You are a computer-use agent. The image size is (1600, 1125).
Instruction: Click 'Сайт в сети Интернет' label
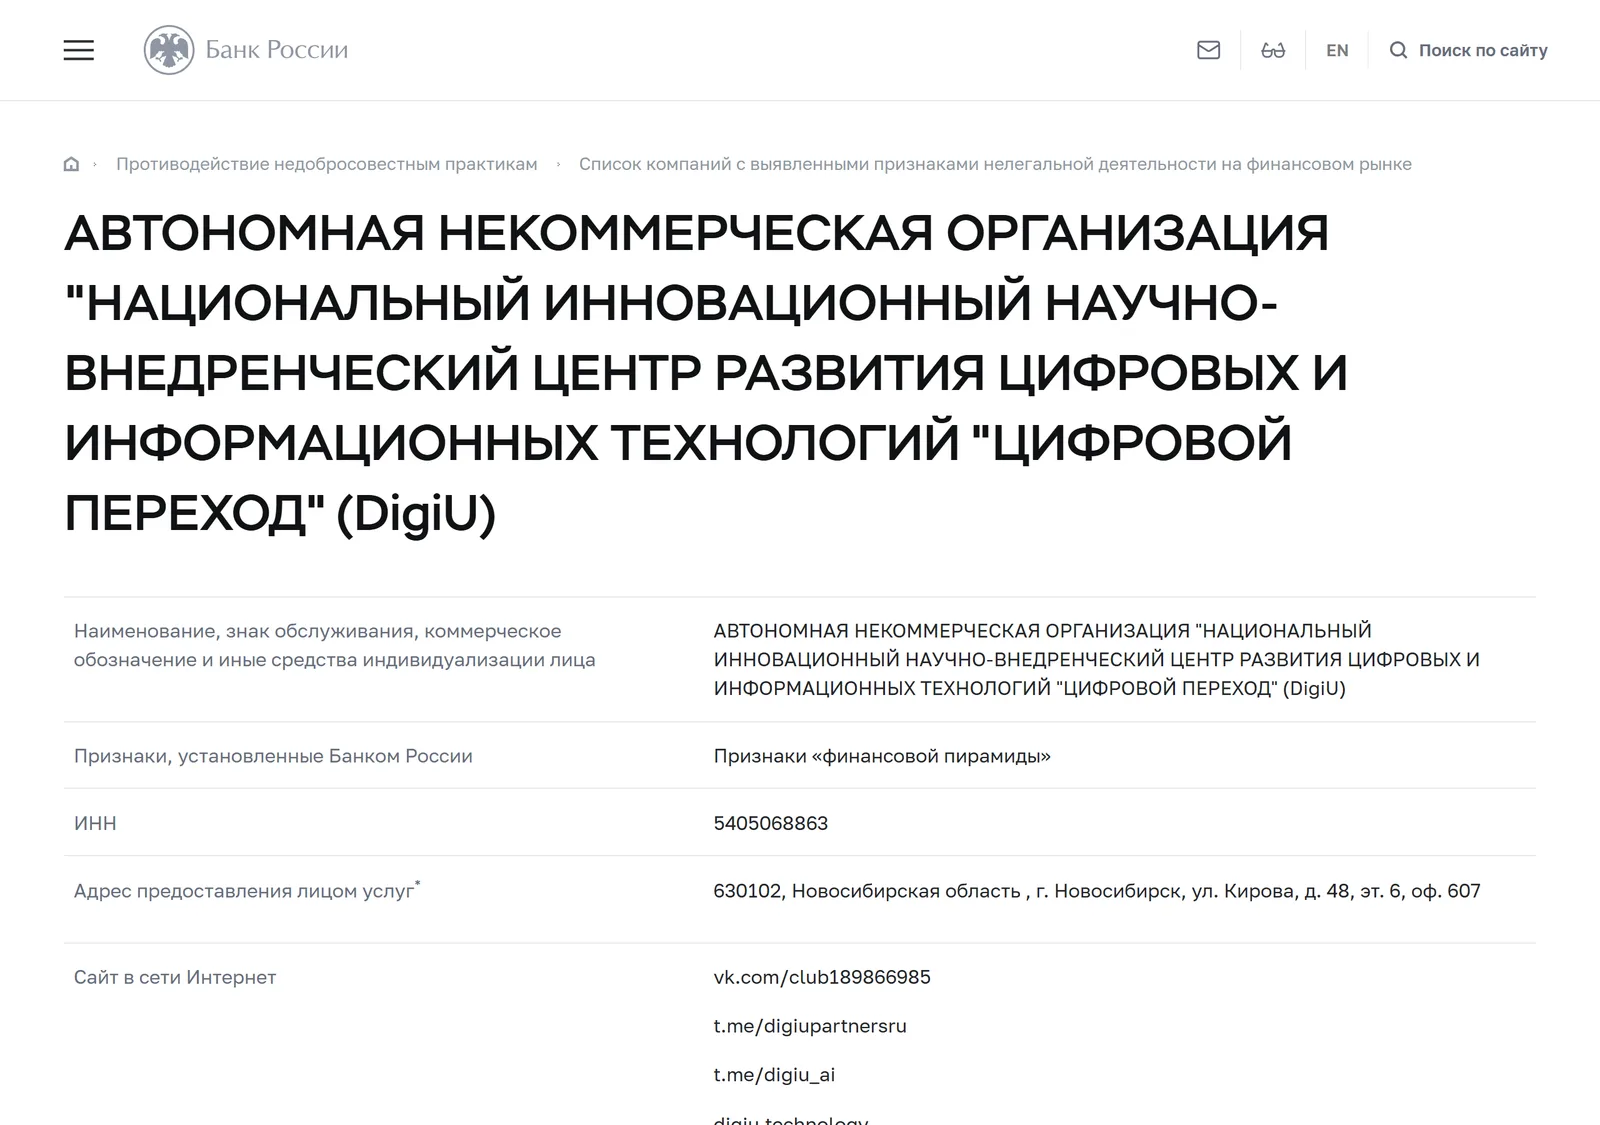point(174,977)
